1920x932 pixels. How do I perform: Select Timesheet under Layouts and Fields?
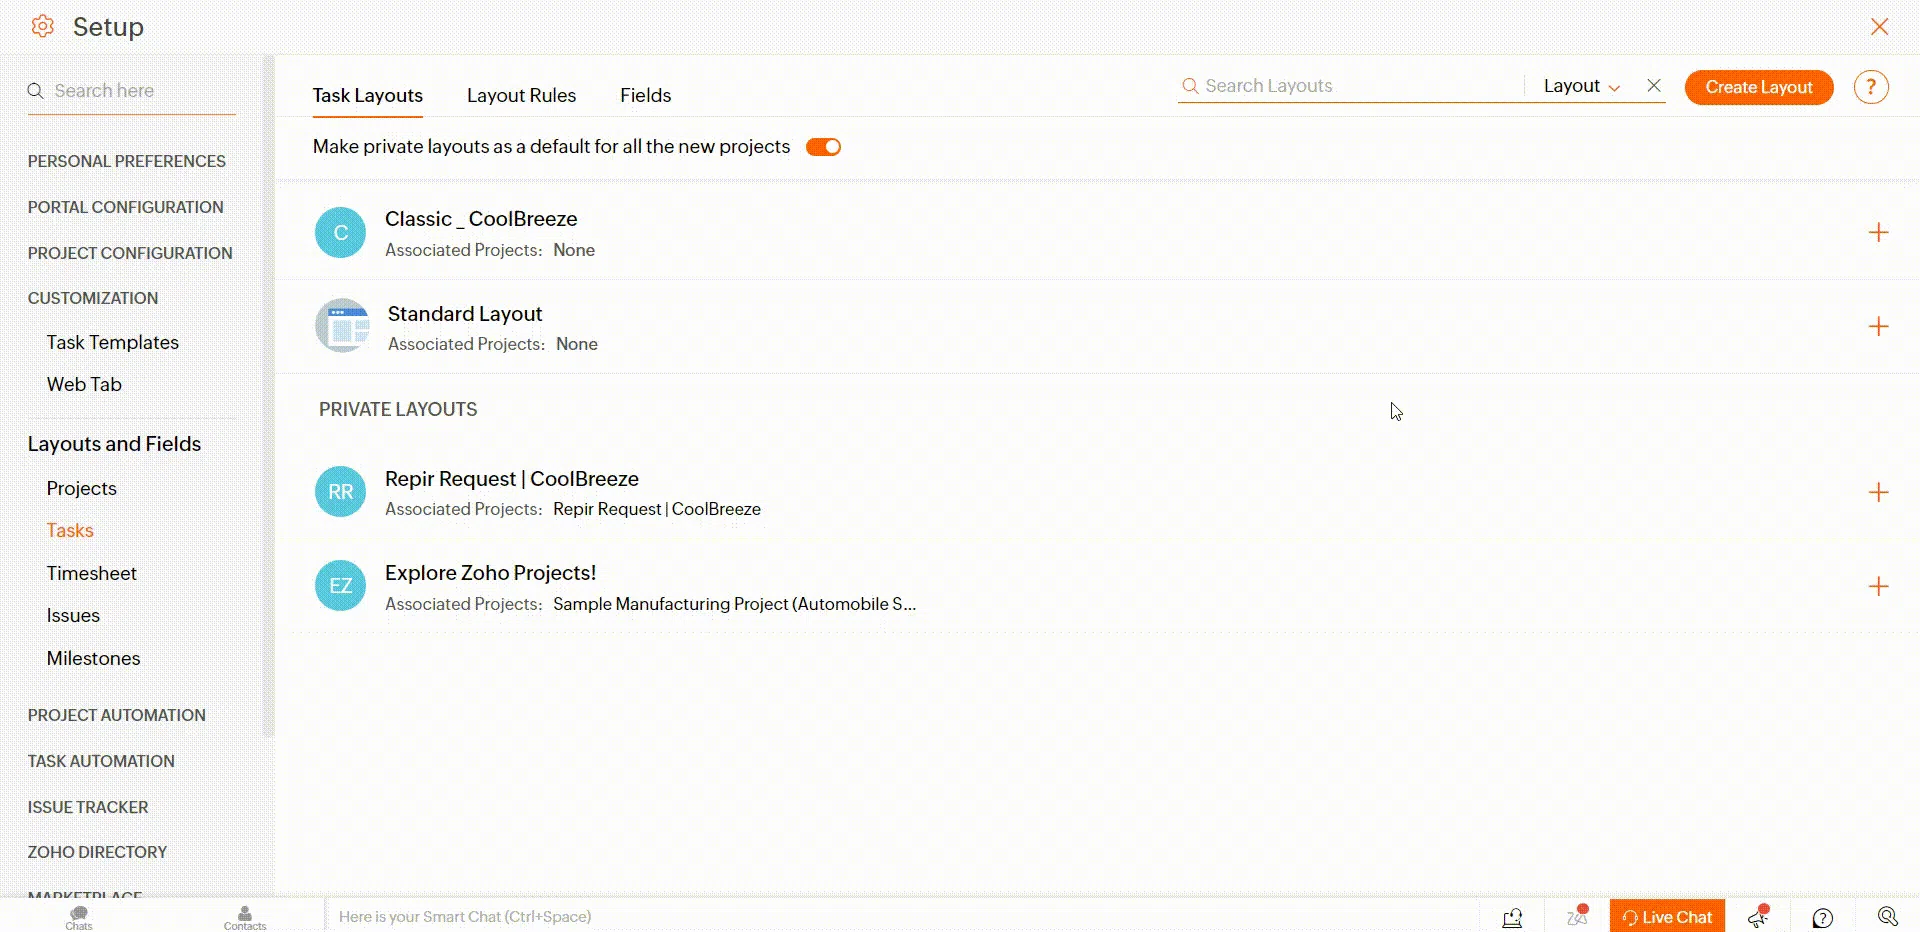91,573
